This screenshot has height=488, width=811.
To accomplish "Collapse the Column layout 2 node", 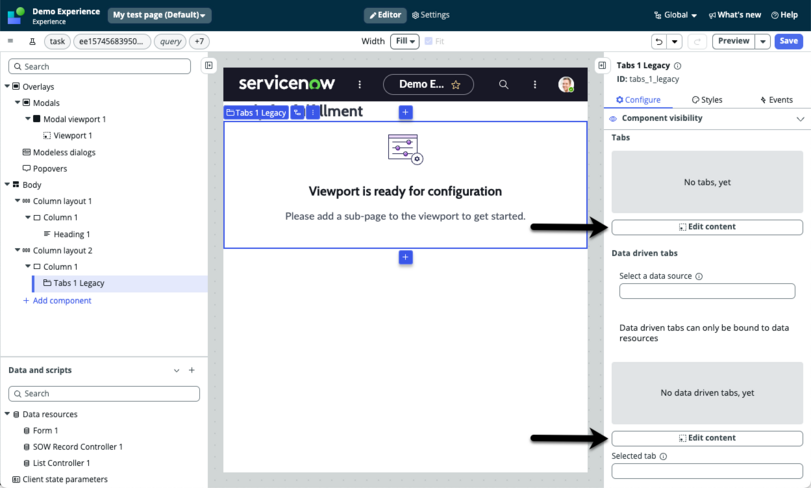I will 18,250.
